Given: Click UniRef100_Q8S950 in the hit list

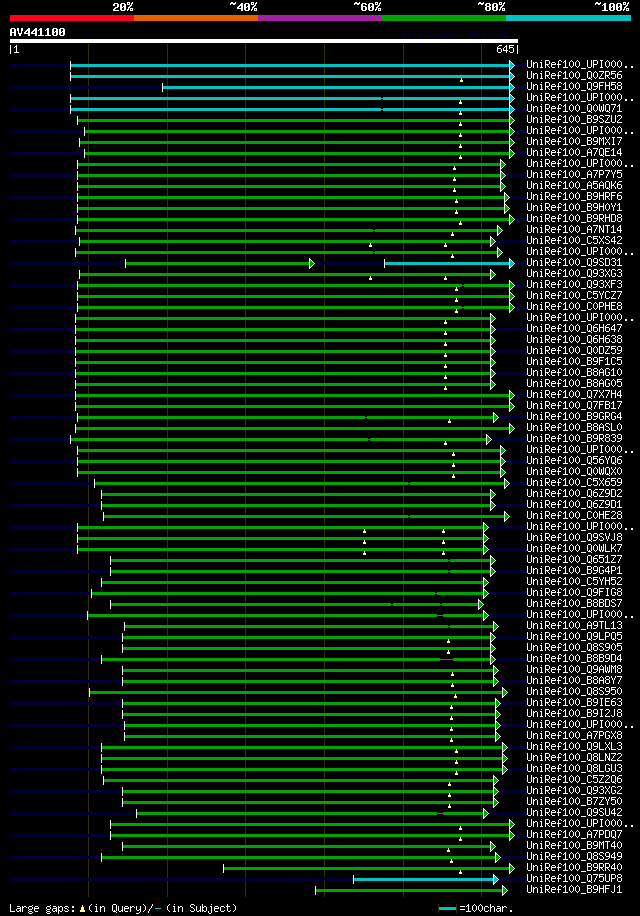Looking at the screenshot, I should 574,692.
